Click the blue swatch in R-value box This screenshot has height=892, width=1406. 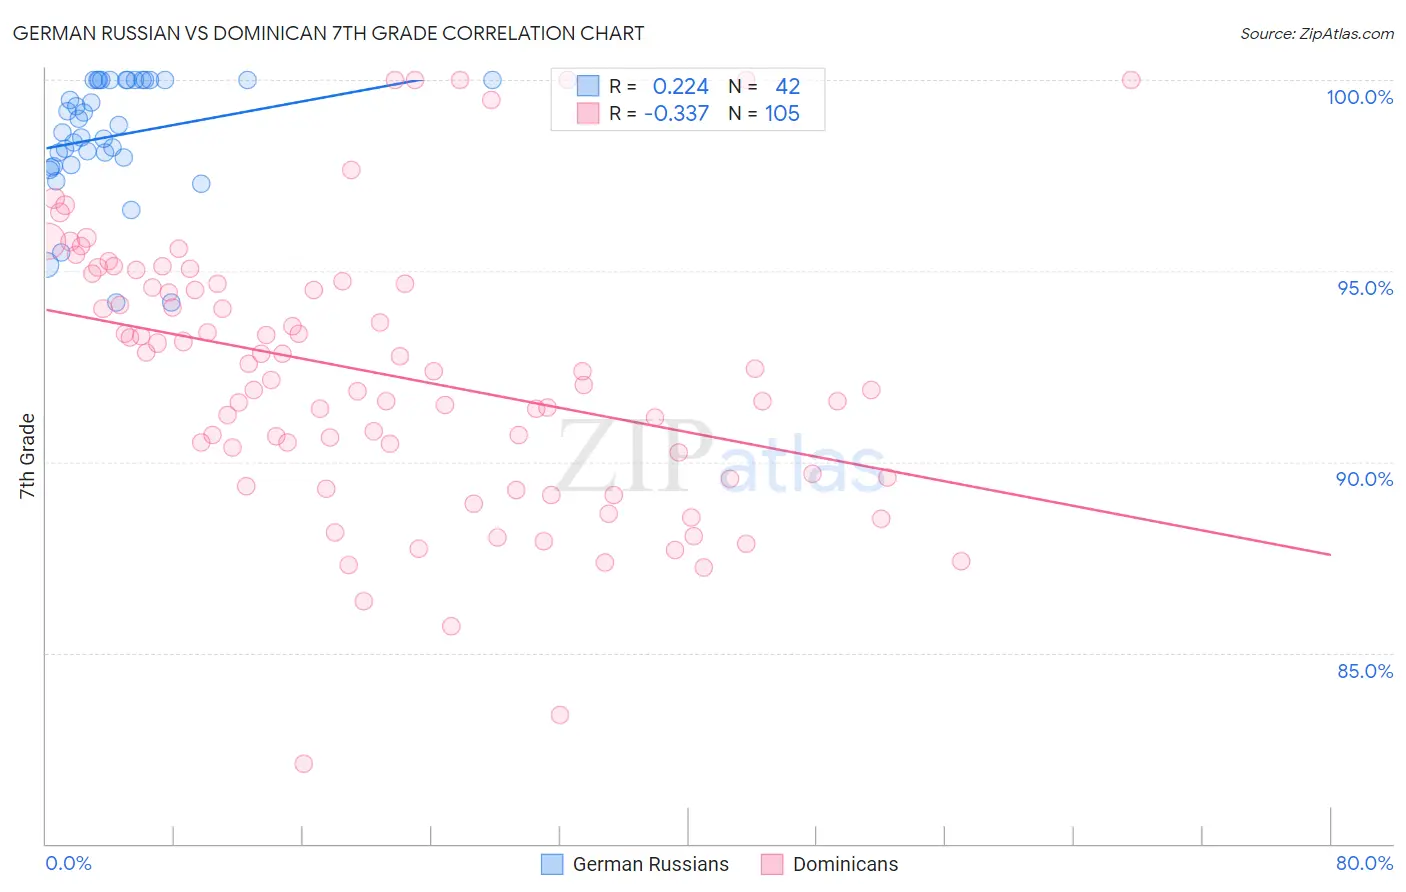[588, 86]
